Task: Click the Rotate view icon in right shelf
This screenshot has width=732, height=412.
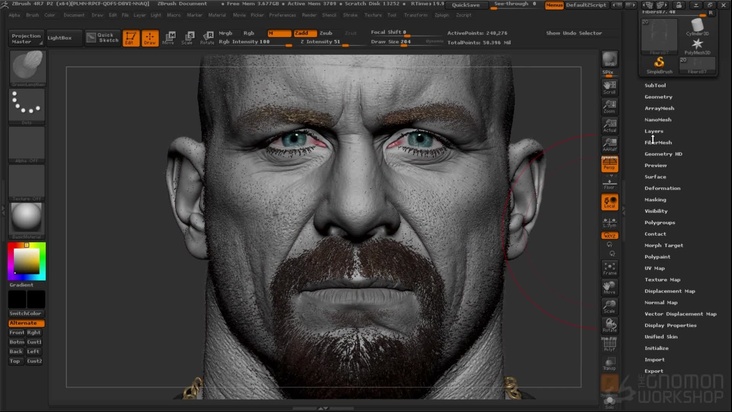Action: [x=609, y=325]
